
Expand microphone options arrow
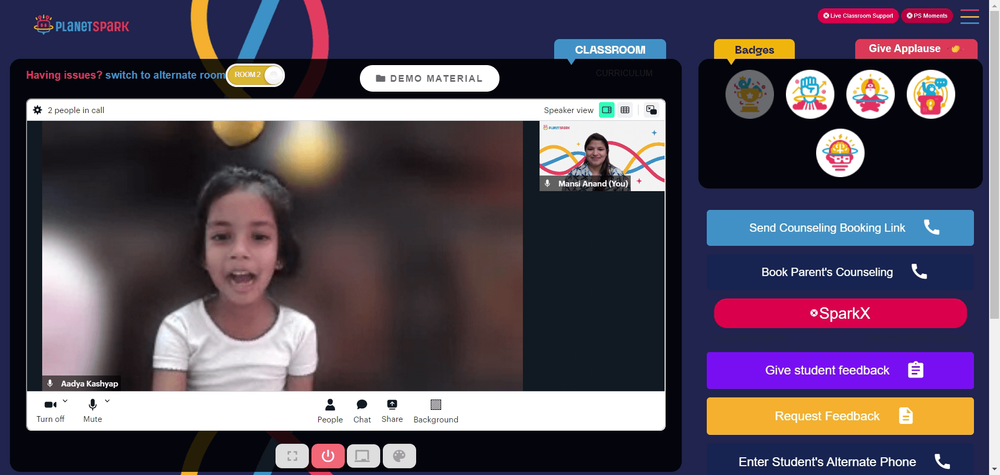click(x=107, y=401)
